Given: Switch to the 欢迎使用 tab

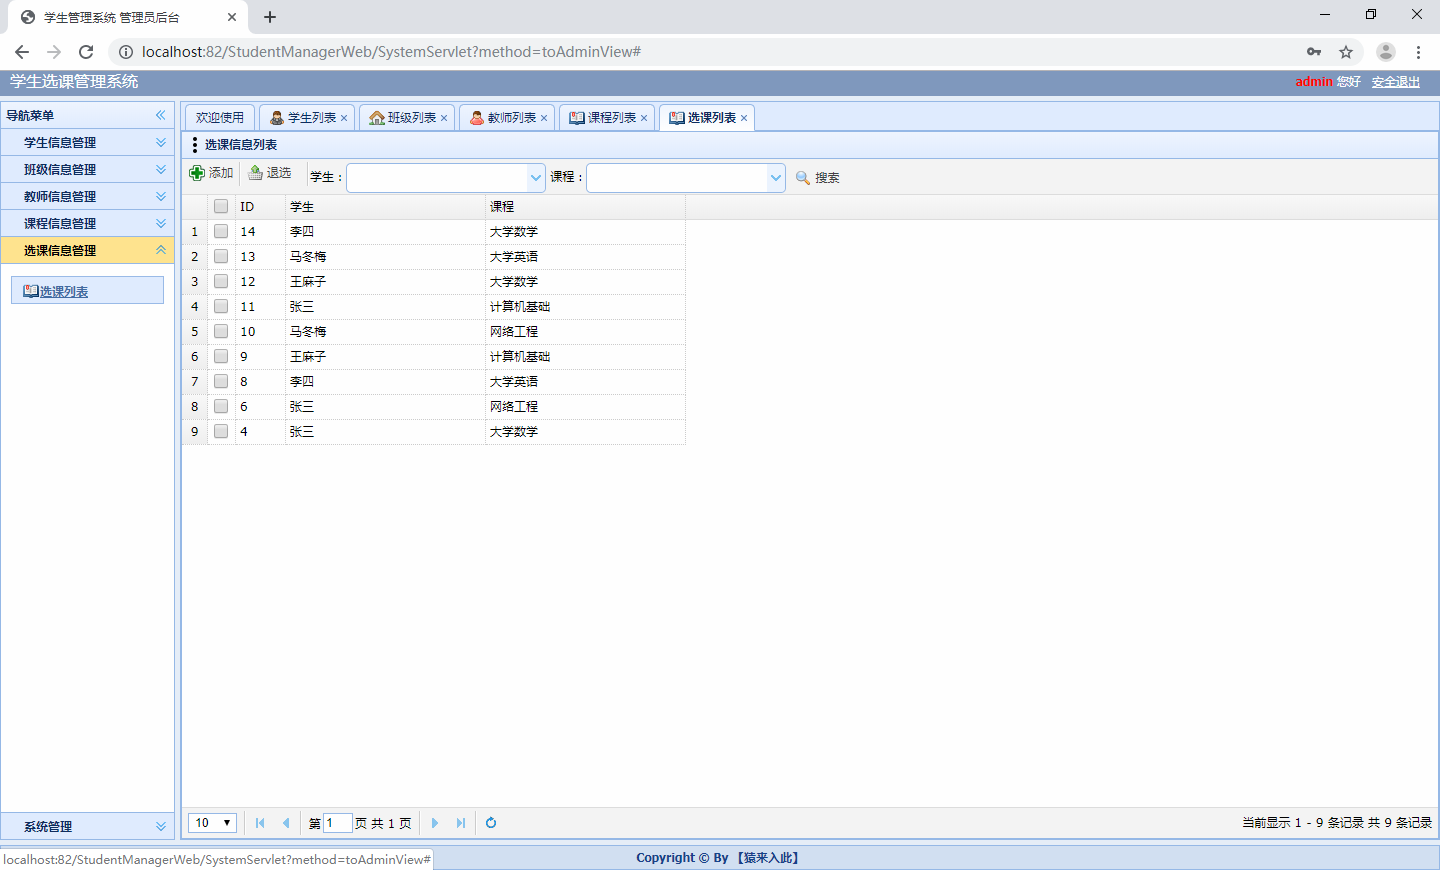Looking at the screenshot, I should (220, 118).
